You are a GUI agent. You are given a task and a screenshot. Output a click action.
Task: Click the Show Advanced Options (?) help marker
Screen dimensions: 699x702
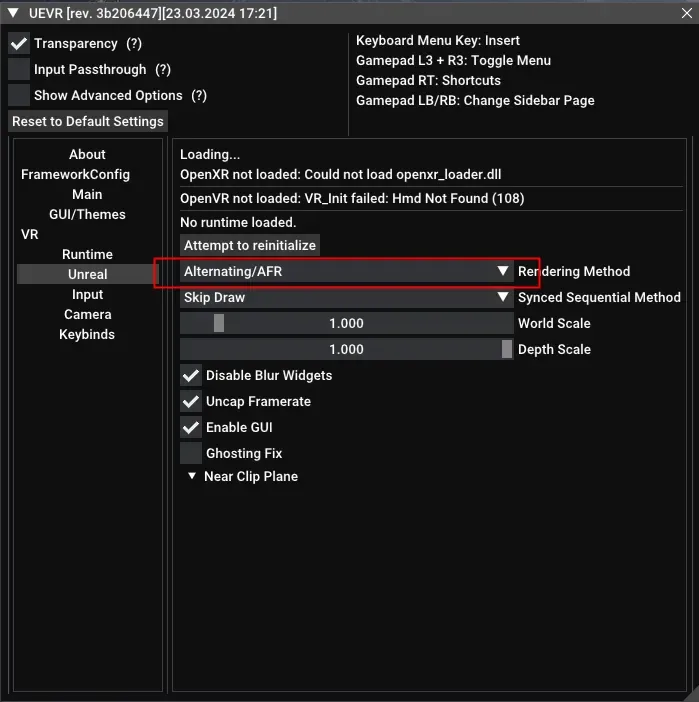point(199,95)
